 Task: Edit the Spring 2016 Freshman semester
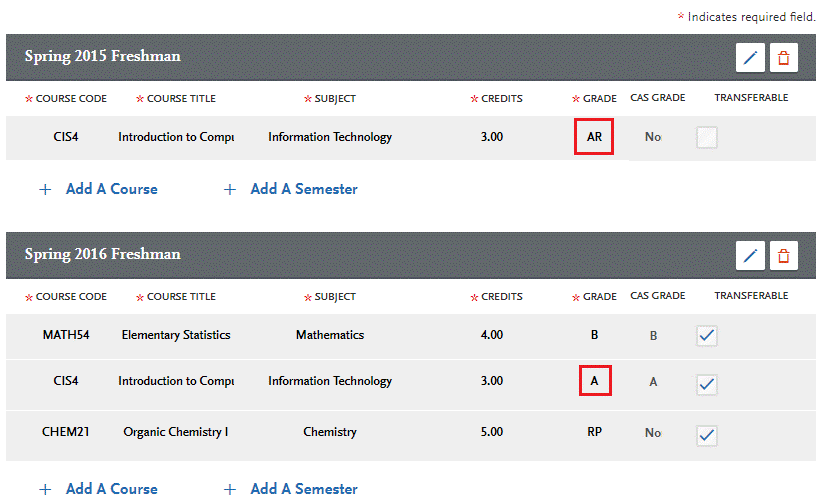tap(750, 256)
